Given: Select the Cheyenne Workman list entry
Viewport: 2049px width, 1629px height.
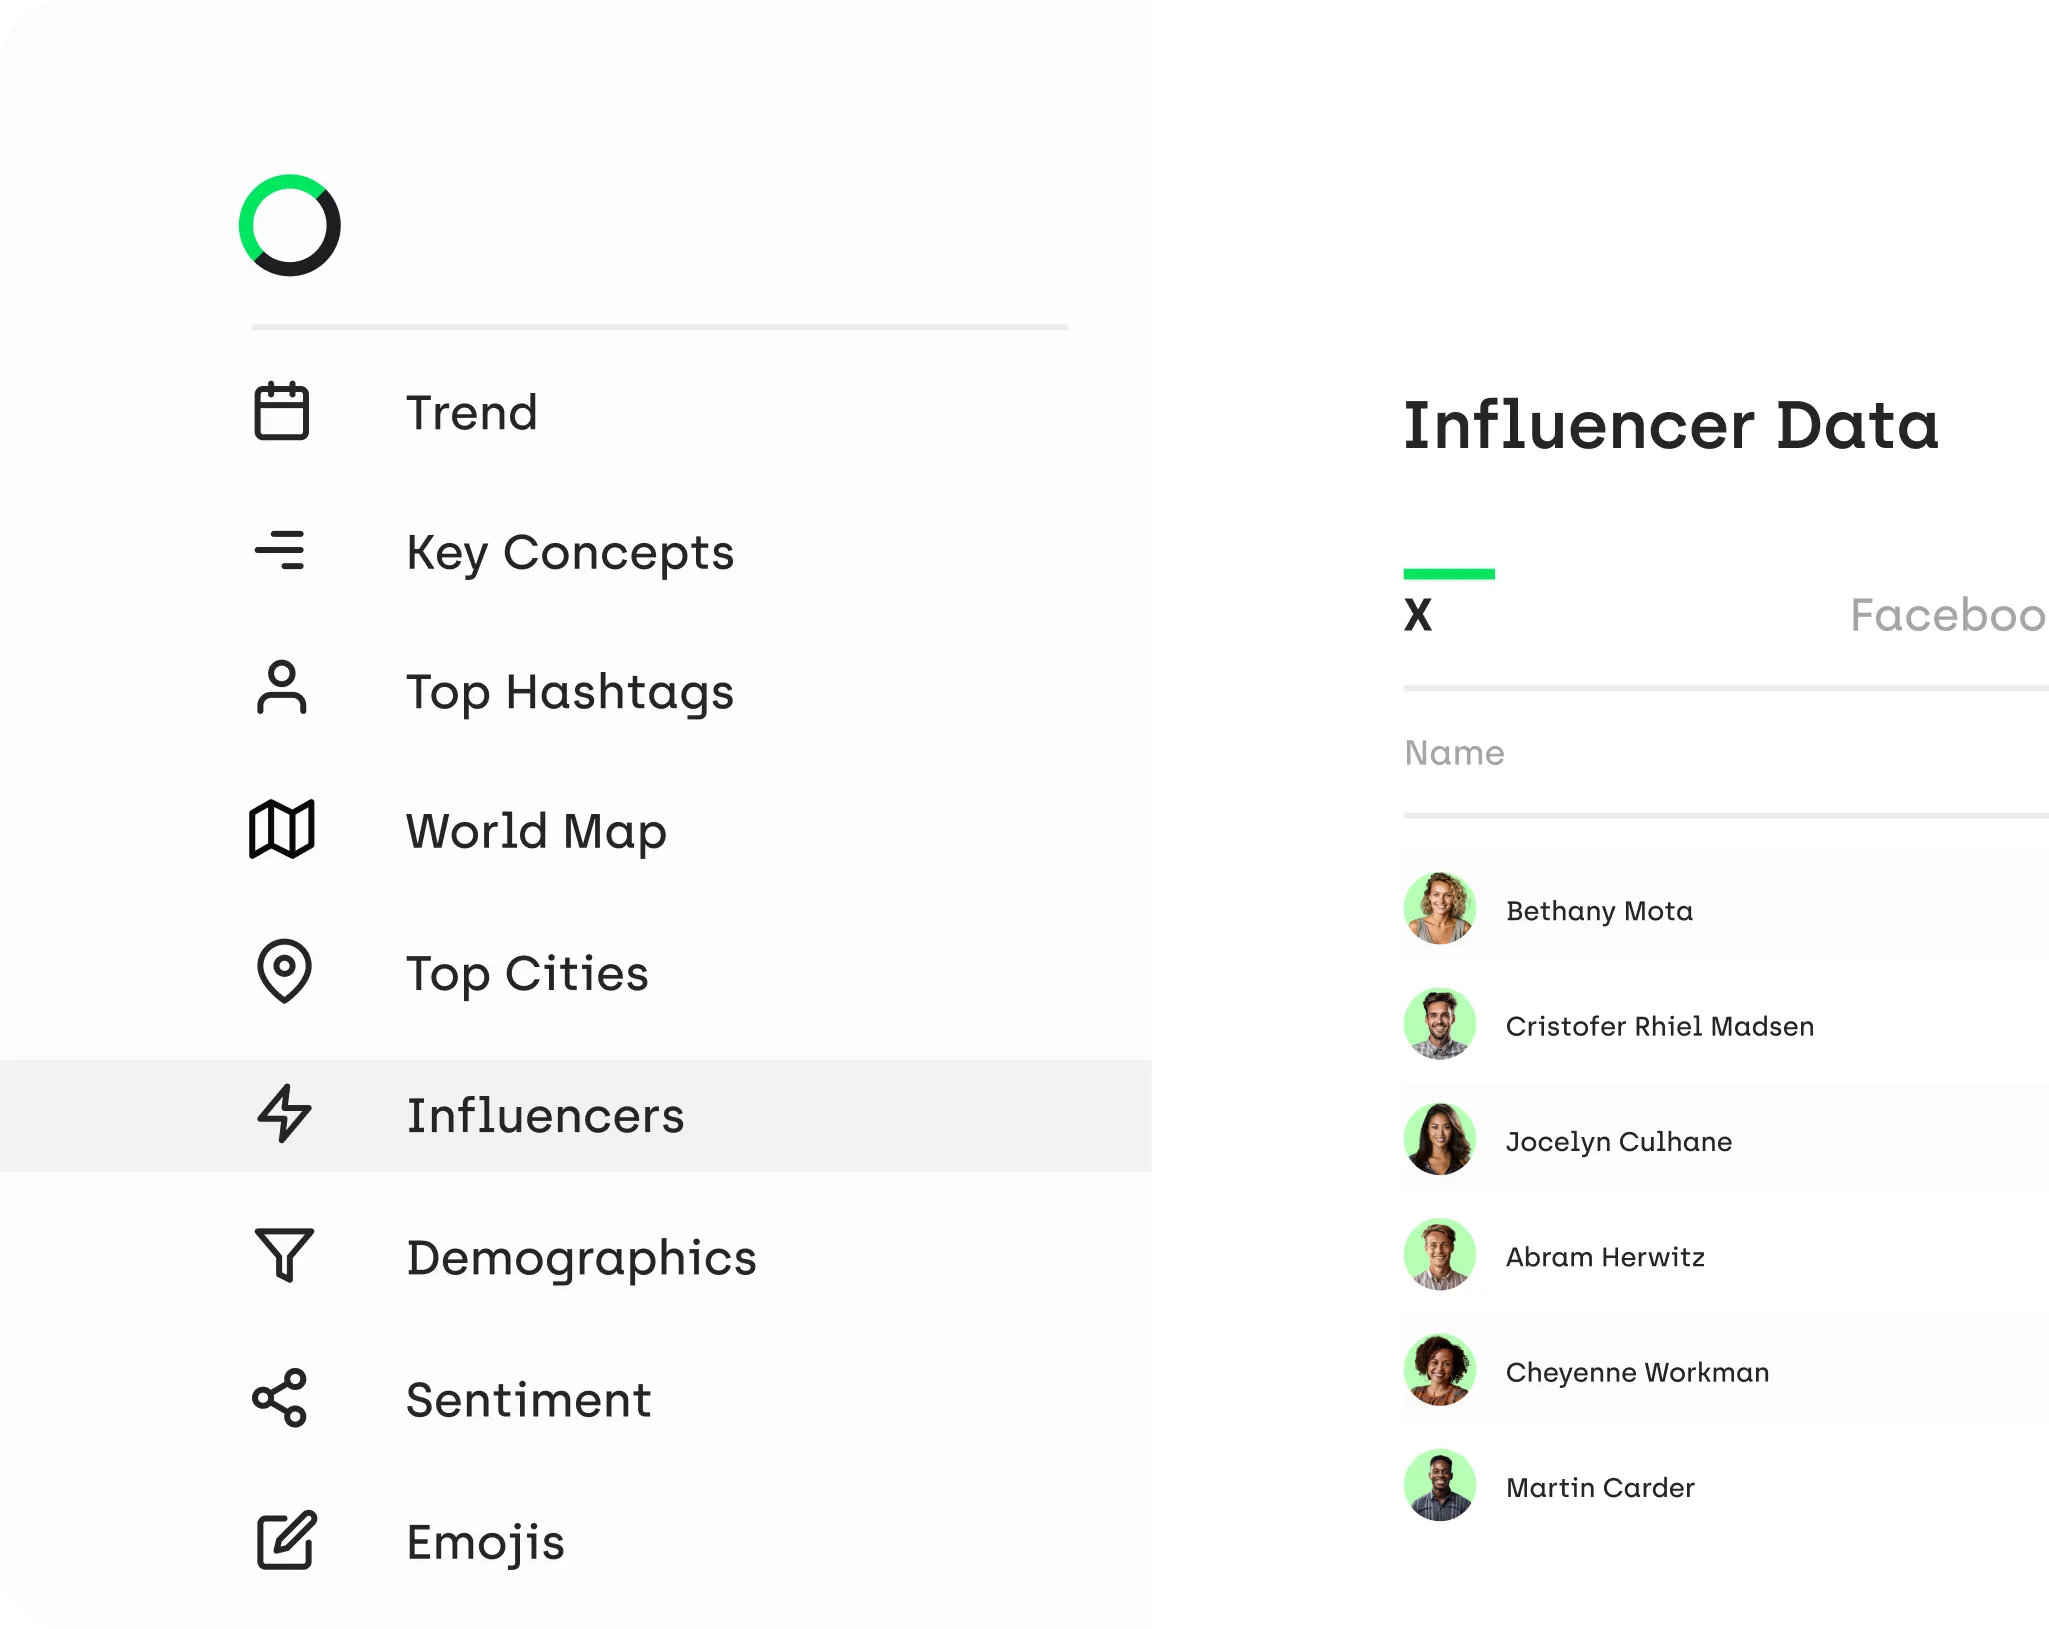Looking at the screenshot, I should [1637, 1371].
